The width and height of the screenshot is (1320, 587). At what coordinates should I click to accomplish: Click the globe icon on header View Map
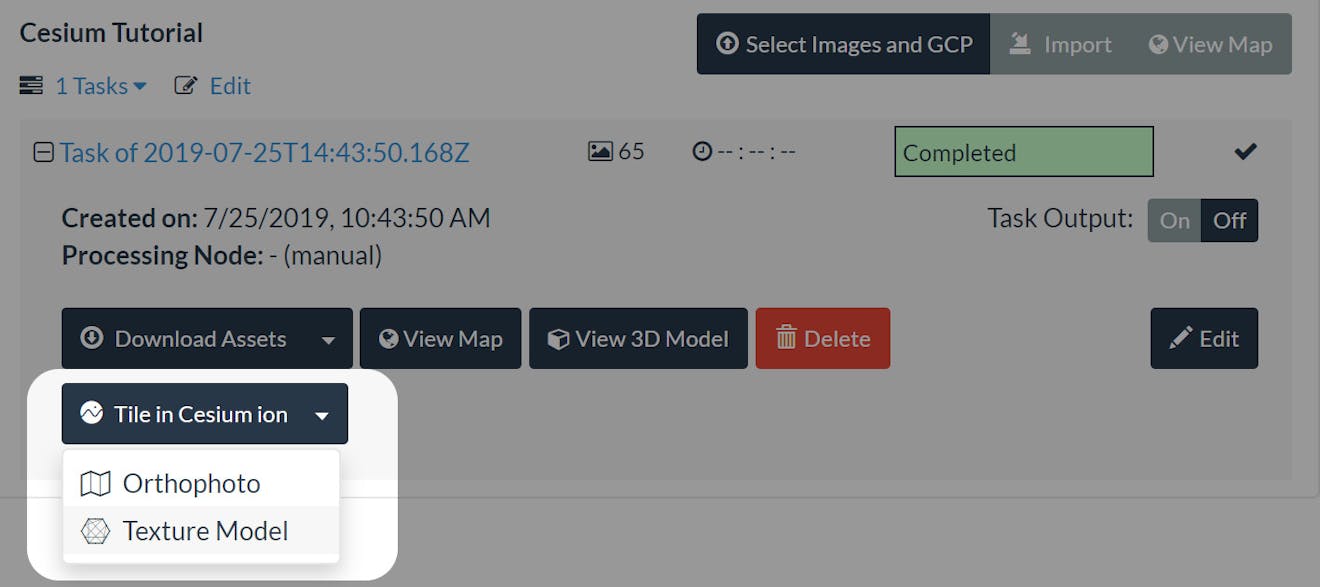(1158, 44)
